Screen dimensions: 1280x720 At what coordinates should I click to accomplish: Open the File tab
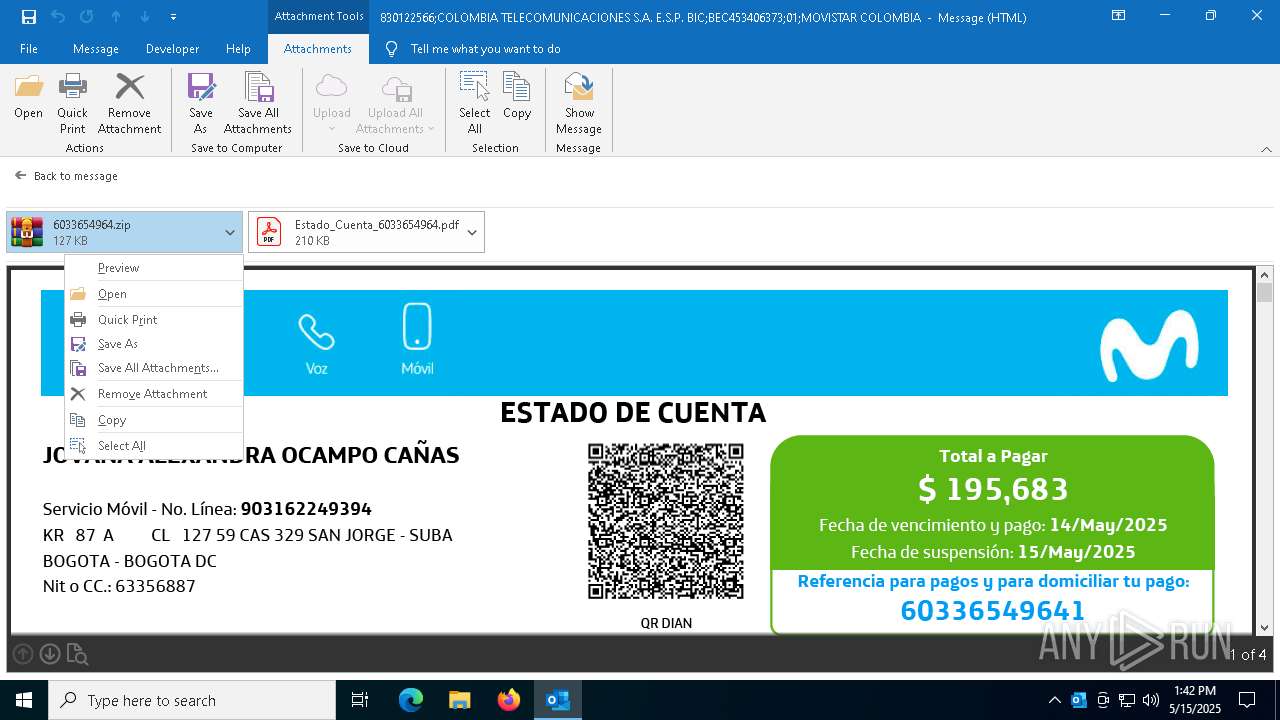(x=29, y=49)
